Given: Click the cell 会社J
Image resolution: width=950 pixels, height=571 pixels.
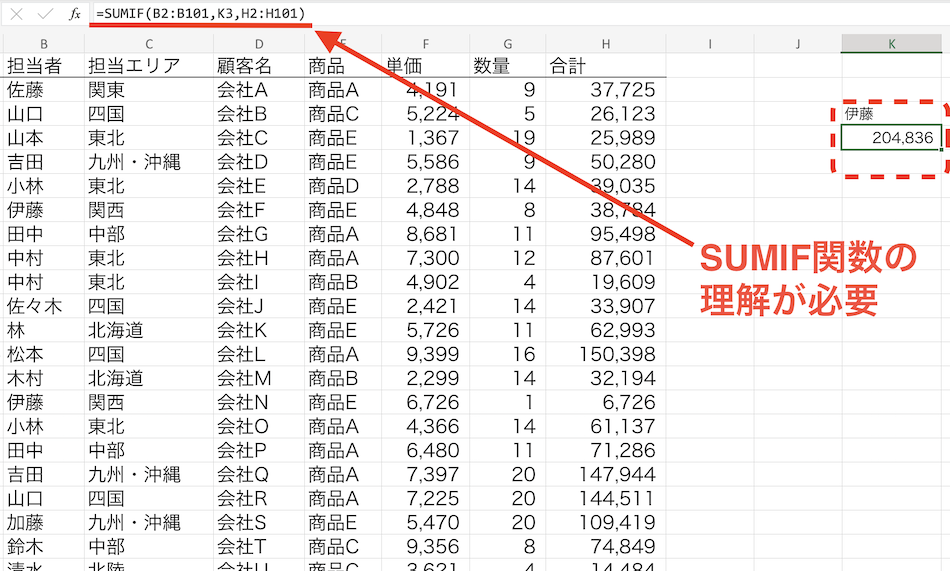Looking at the screenshot, I should click(x=259, y=306).
